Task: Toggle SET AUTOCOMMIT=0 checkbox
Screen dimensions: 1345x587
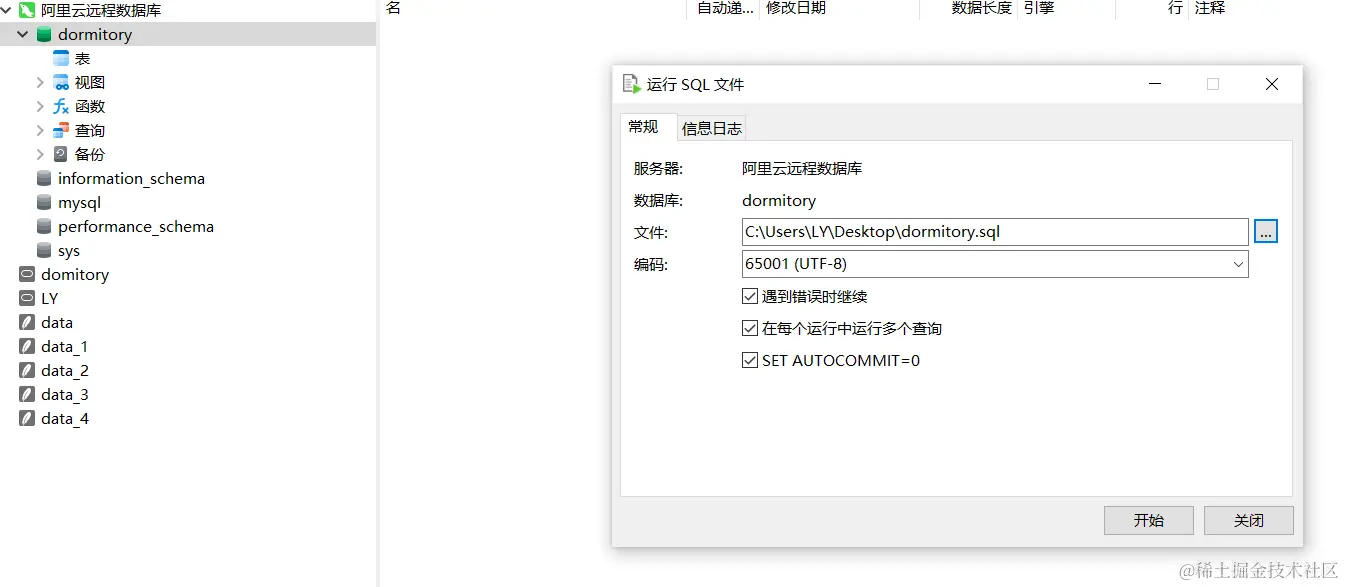Action: pos(750,360)
